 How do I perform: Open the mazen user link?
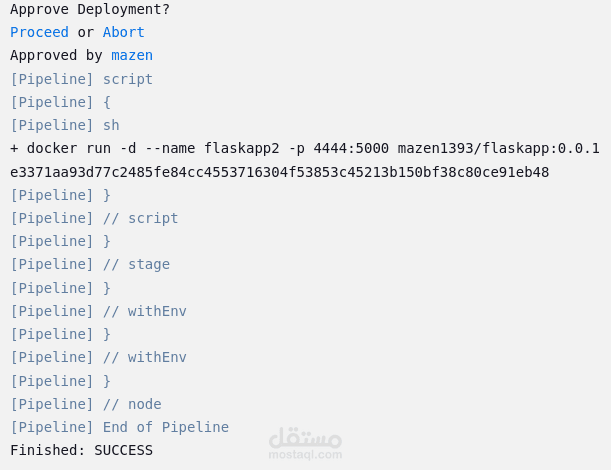coord(132,55)
